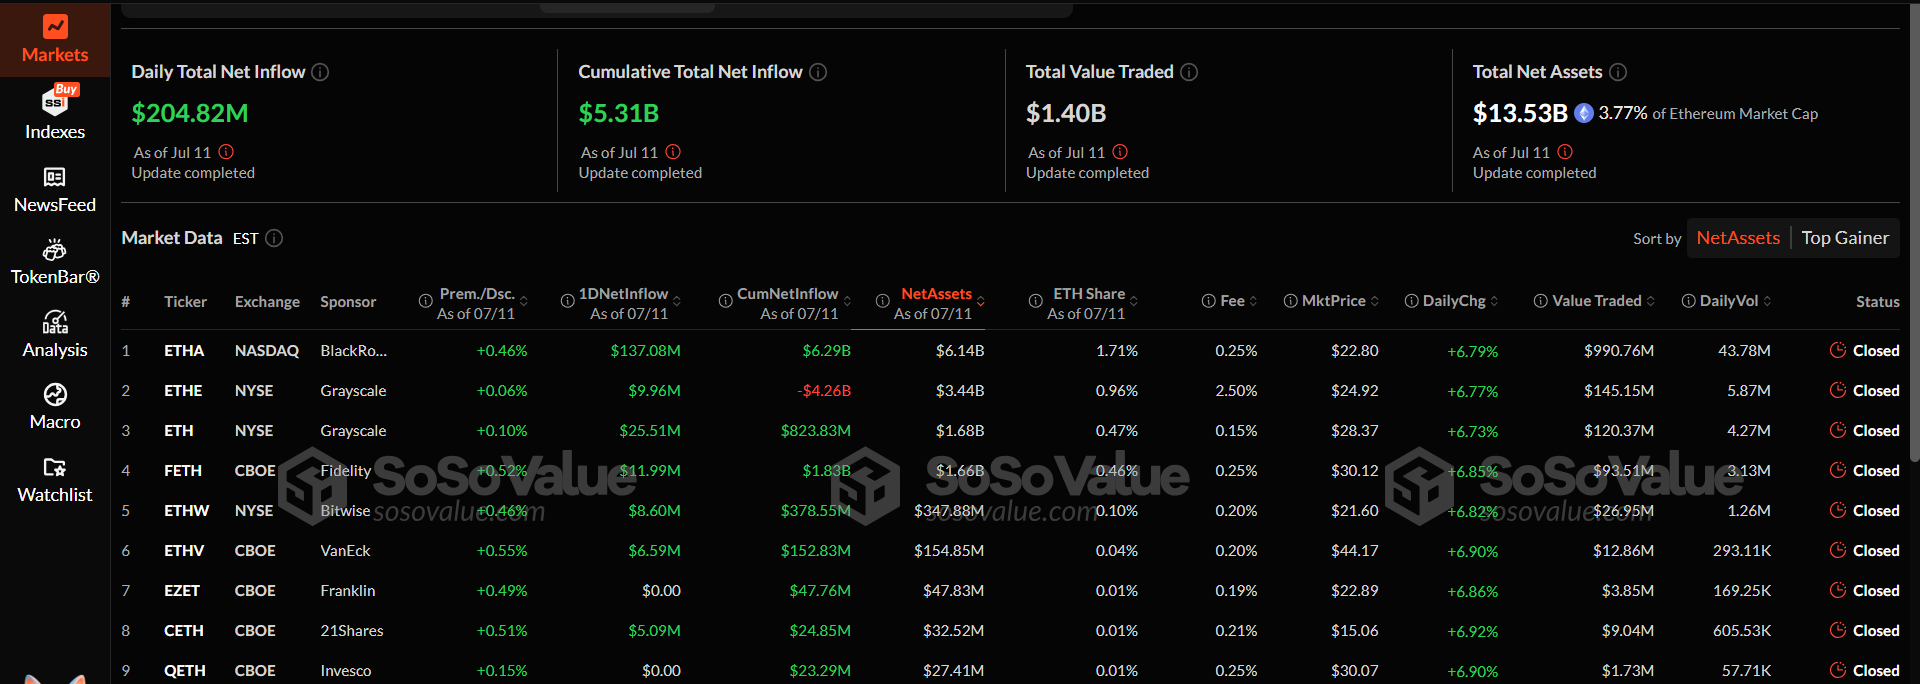This screenshot has height=684, width=1920.
Task: Click info icon next to NetAssets column
Action: click(883, 301)
